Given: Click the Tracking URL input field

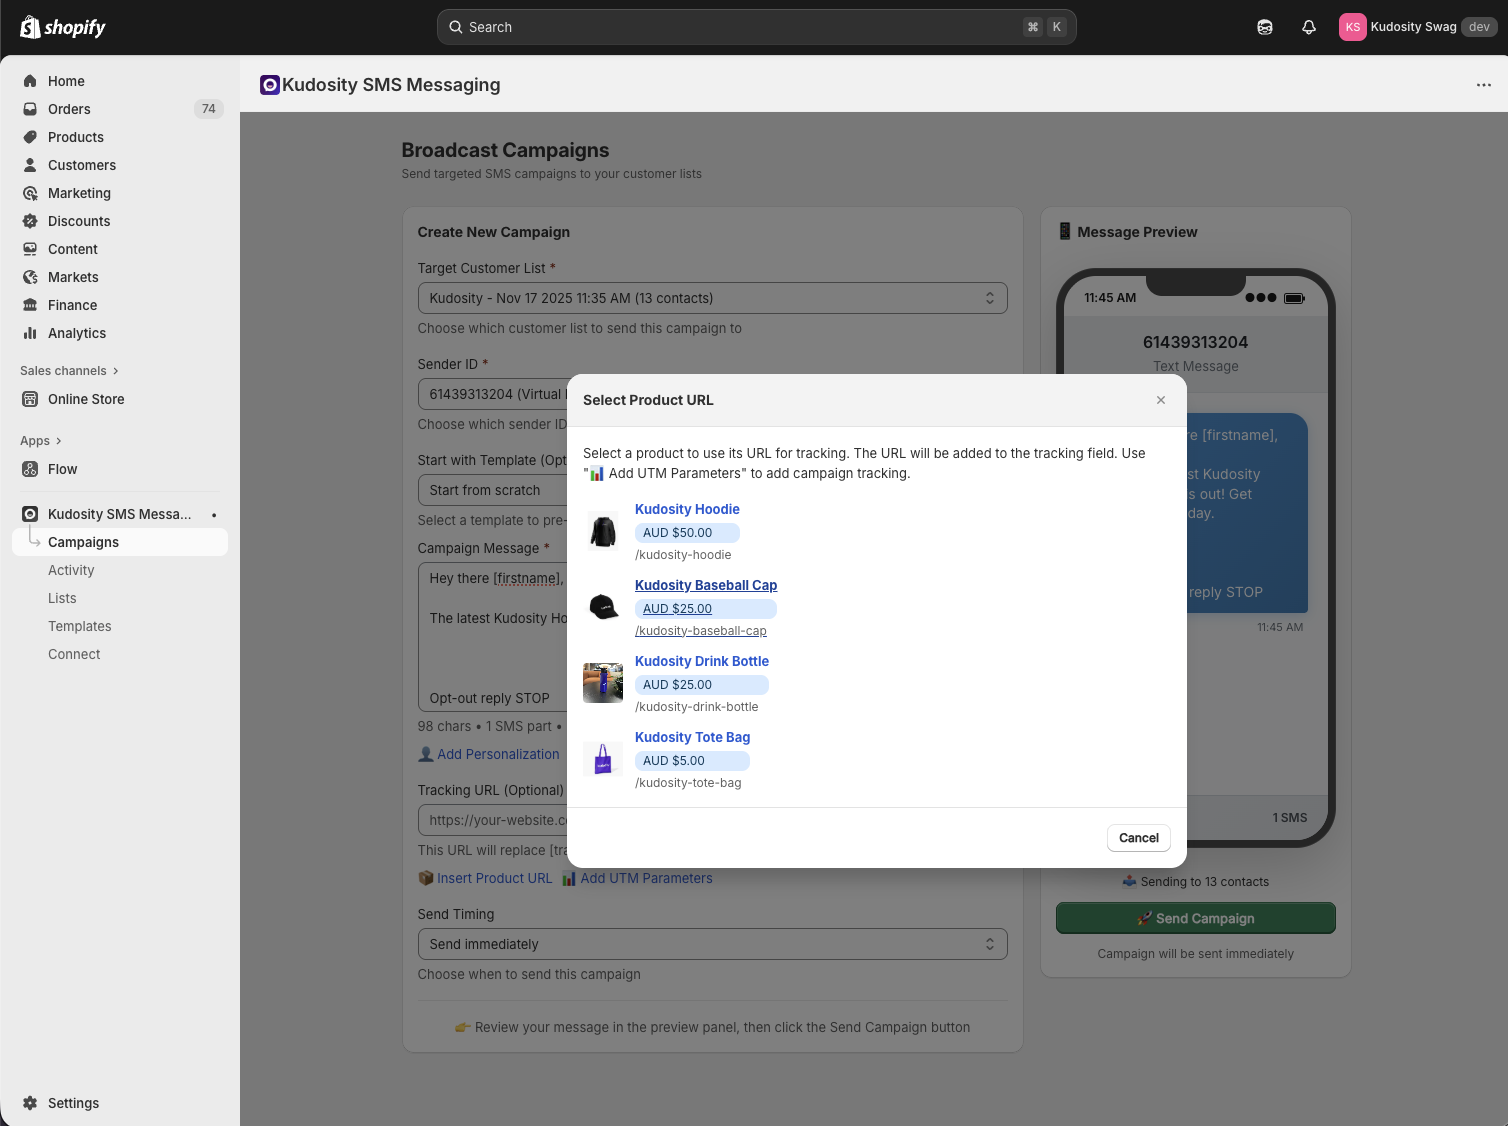Looking at the screenshot, I should point(492,820).
